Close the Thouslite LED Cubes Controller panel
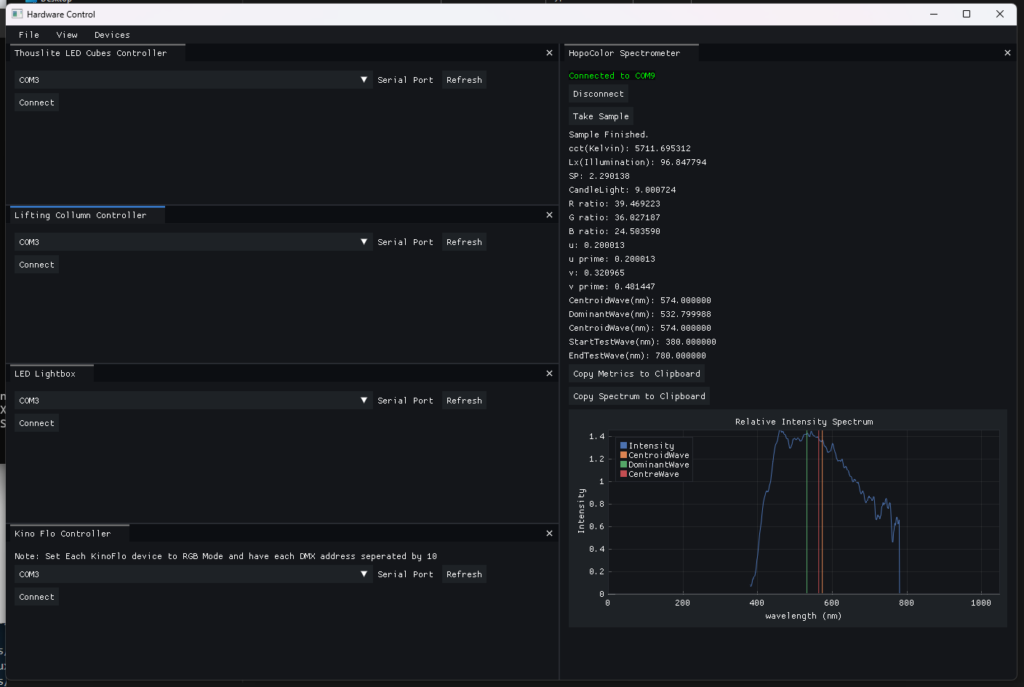 549,53
